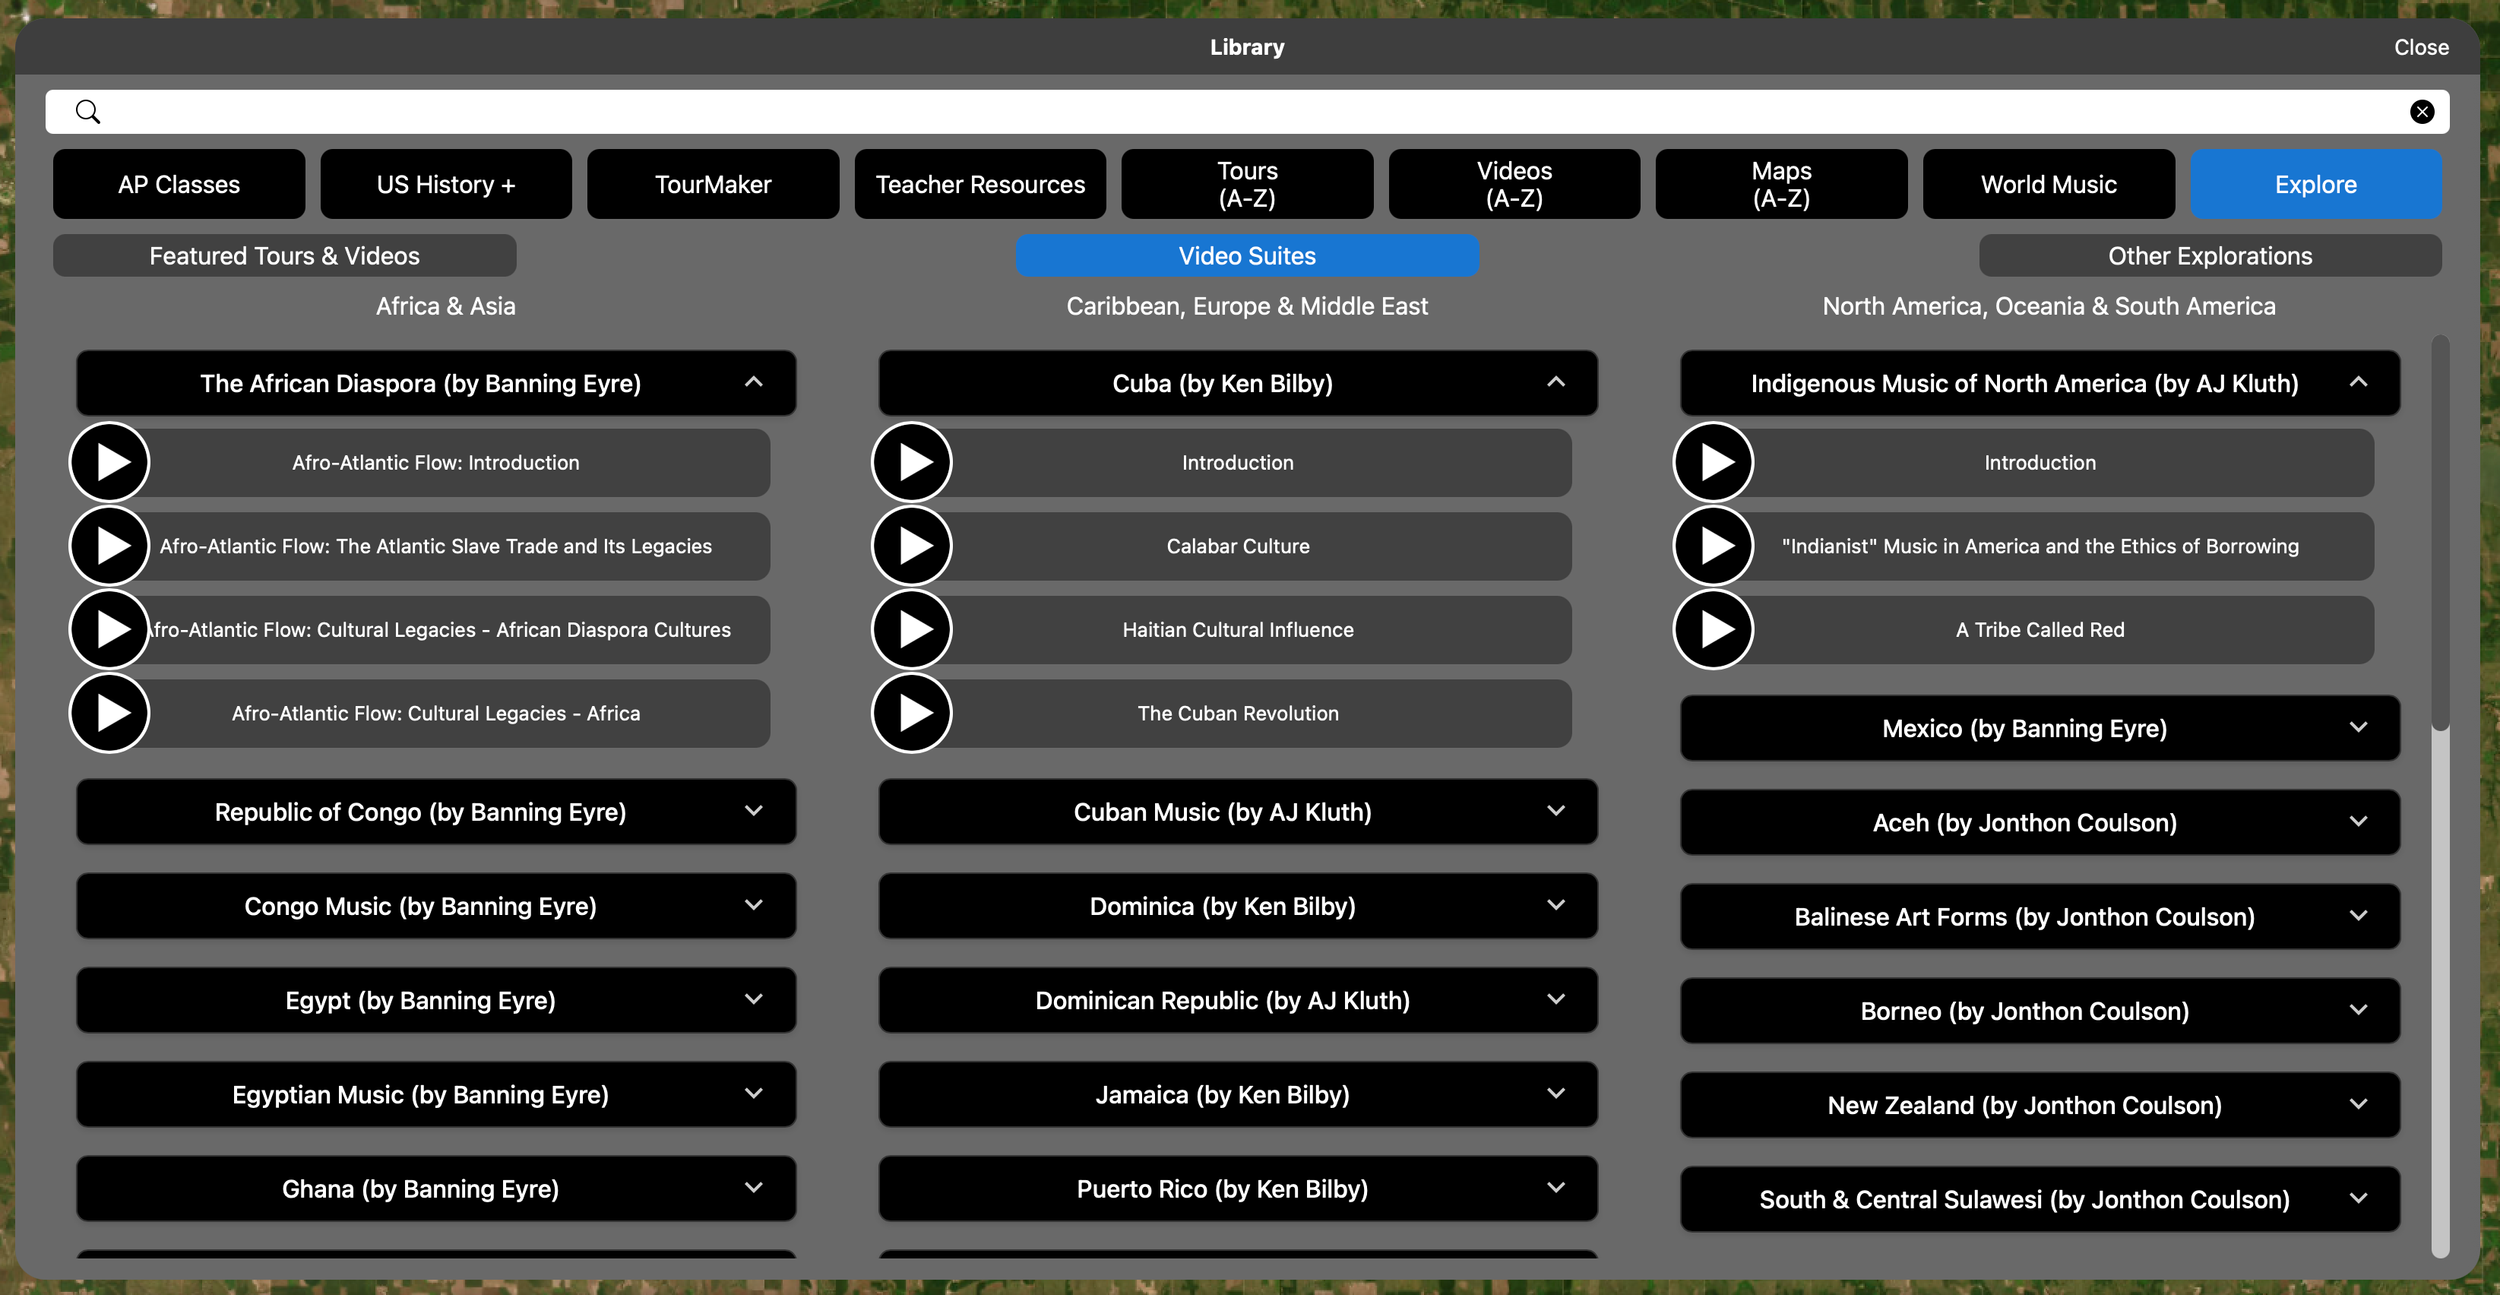Expand Egypt by Banning Eyre suite
The width and height of the screenshot is (2500, 1295).
coord(754,1000)
